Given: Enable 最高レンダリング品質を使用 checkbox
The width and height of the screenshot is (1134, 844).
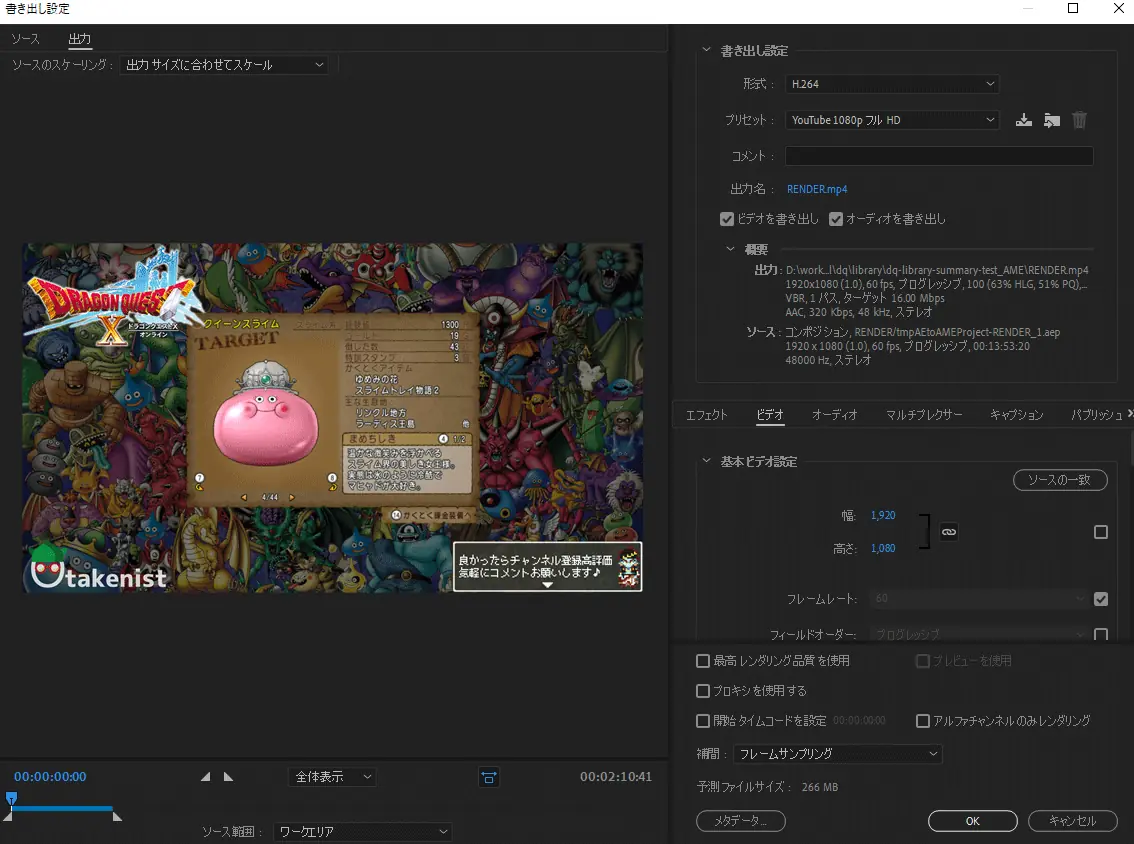Looking at the screenshot, I should 702,661.
